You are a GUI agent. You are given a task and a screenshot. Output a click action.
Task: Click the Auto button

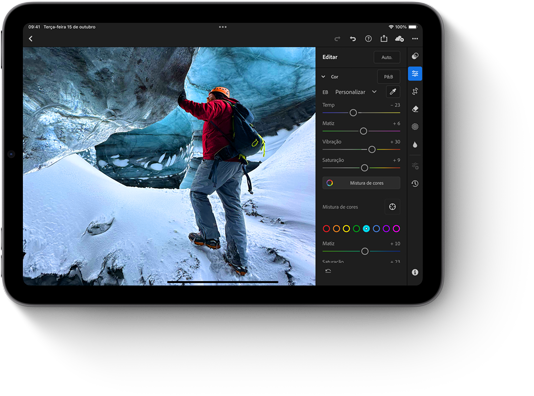pyautogui.click(x=387, y=57)
